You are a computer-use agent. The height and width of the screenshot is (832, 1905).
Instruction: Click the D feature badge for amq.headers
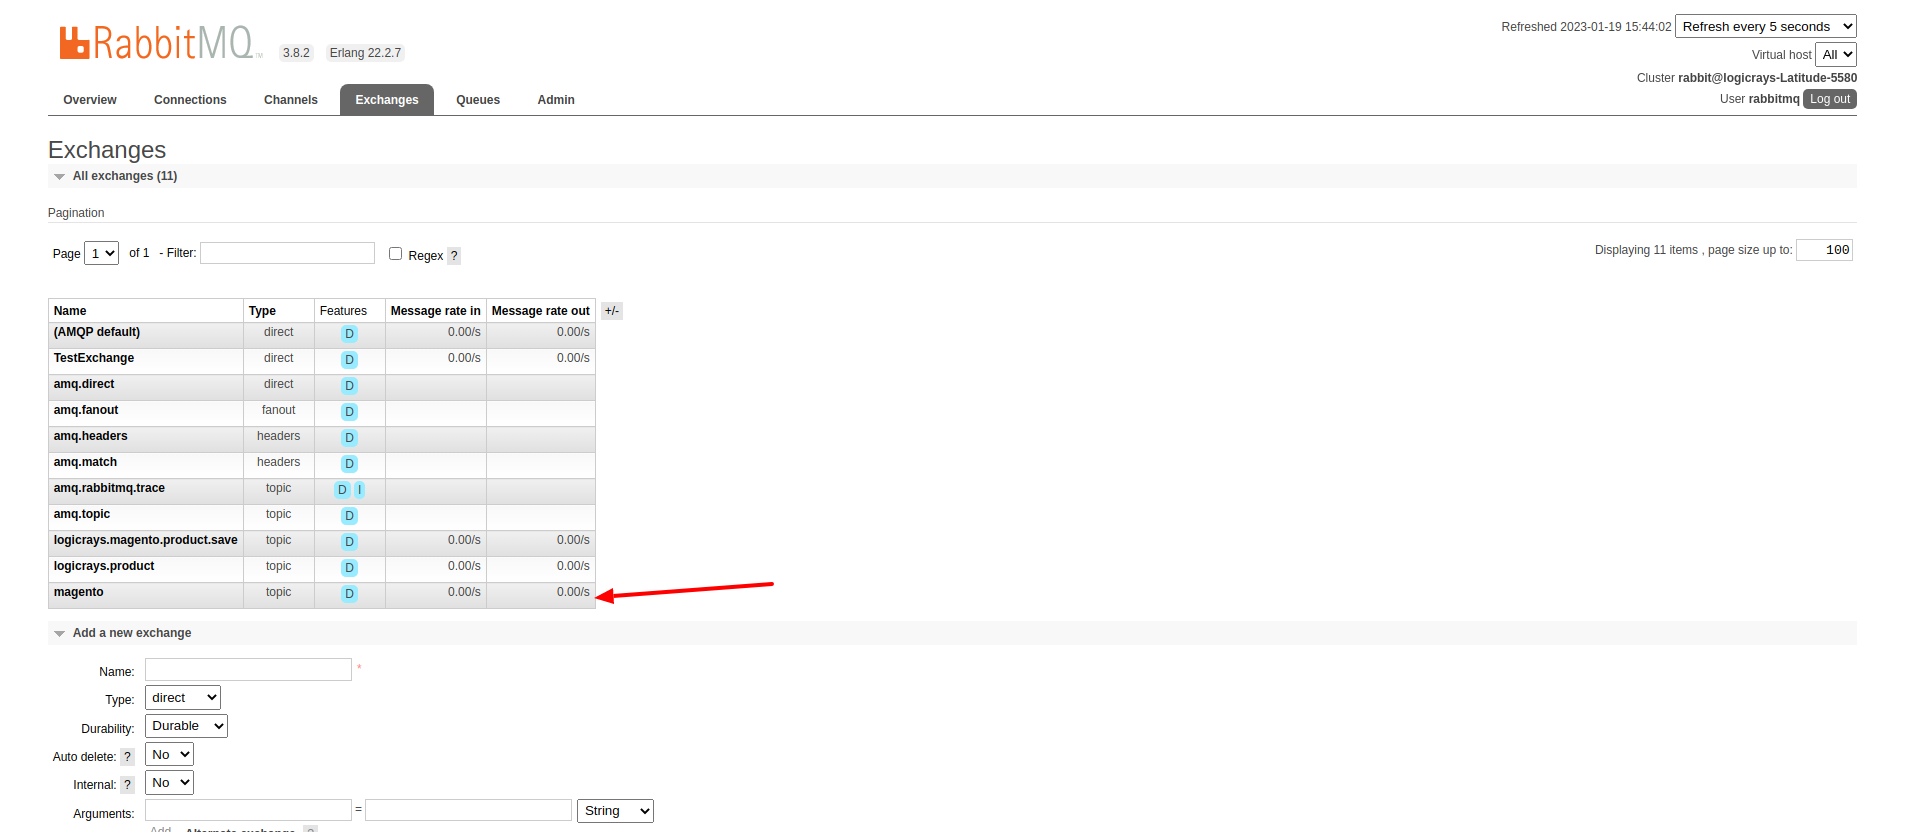349,438
